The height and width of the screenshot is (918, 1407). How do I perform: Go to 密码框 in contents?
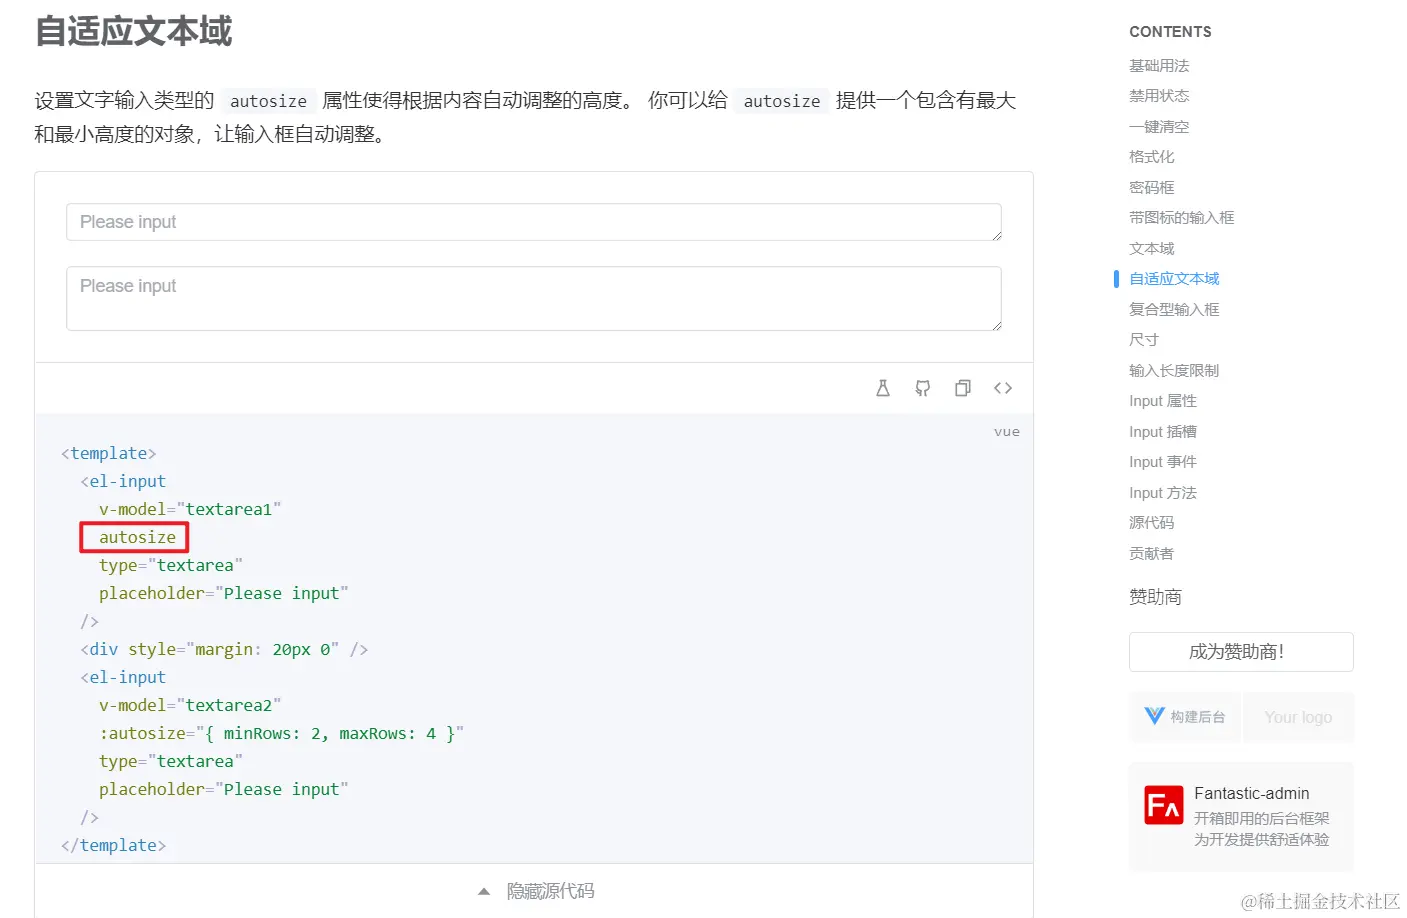1152,188
